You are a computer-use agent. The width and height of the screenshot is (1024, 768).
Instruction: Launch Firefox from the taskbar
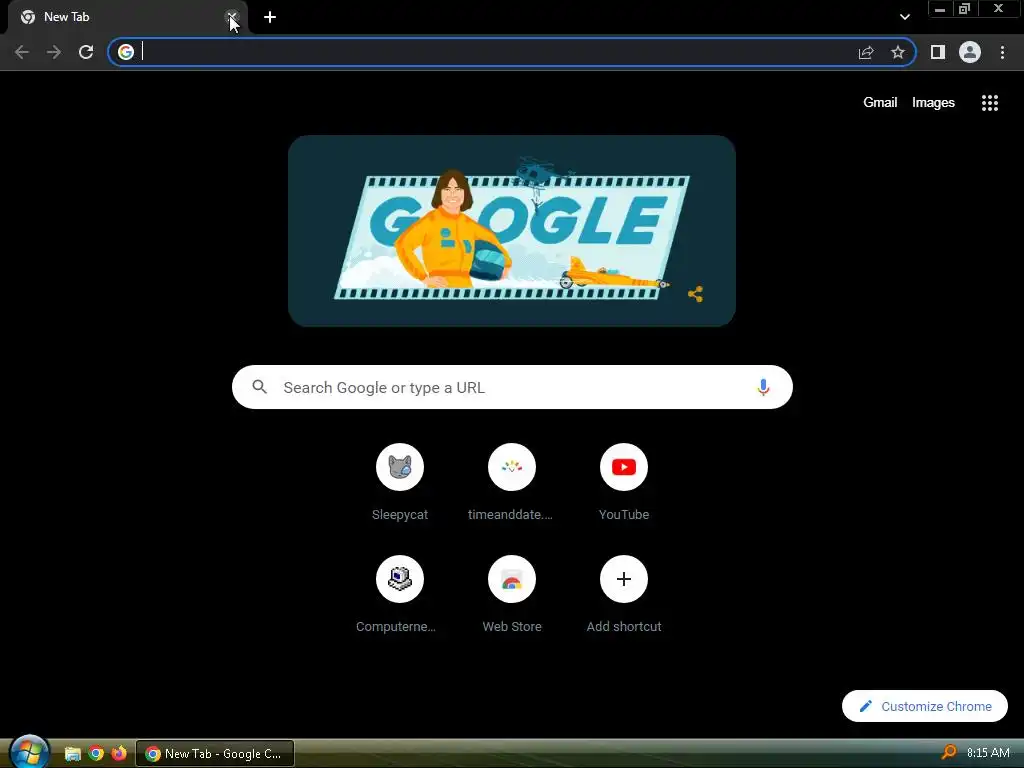pos(119,754)
